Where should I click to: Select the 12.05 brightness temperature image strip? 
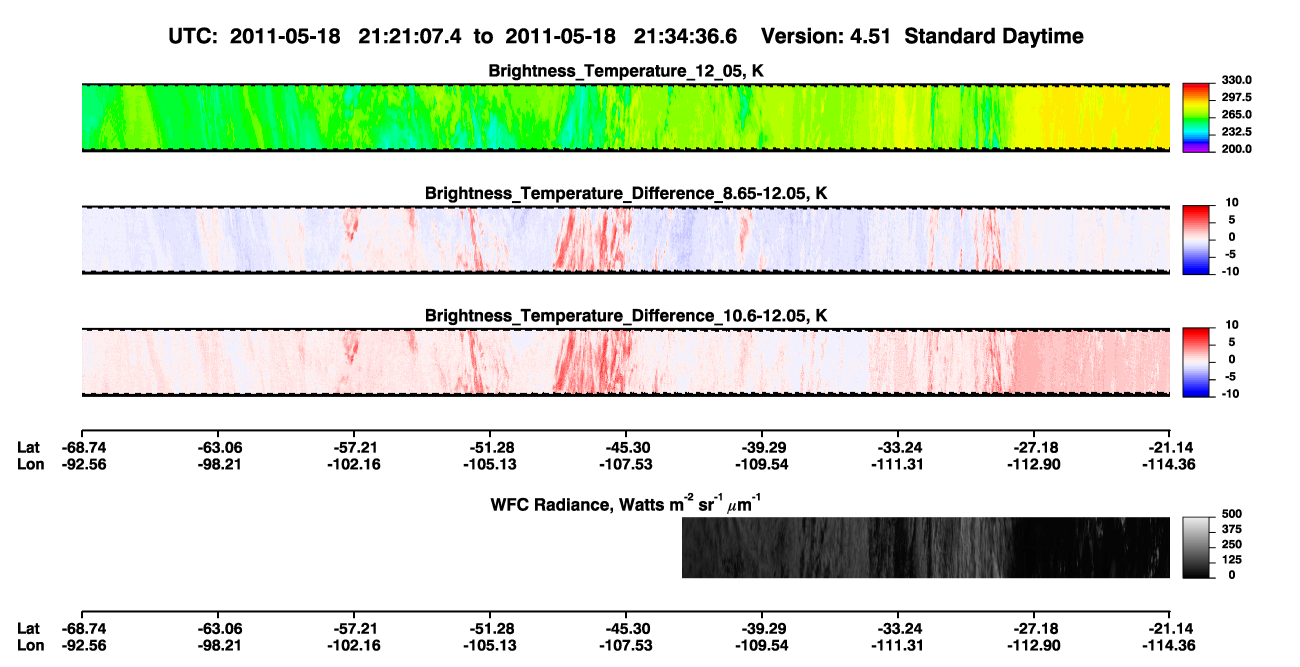tap(626, 117)
